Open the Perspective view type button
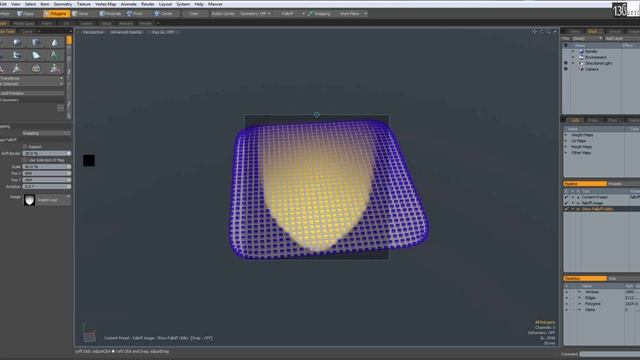The width and height of the screenshot is (640, 360). tap(93, 32)
